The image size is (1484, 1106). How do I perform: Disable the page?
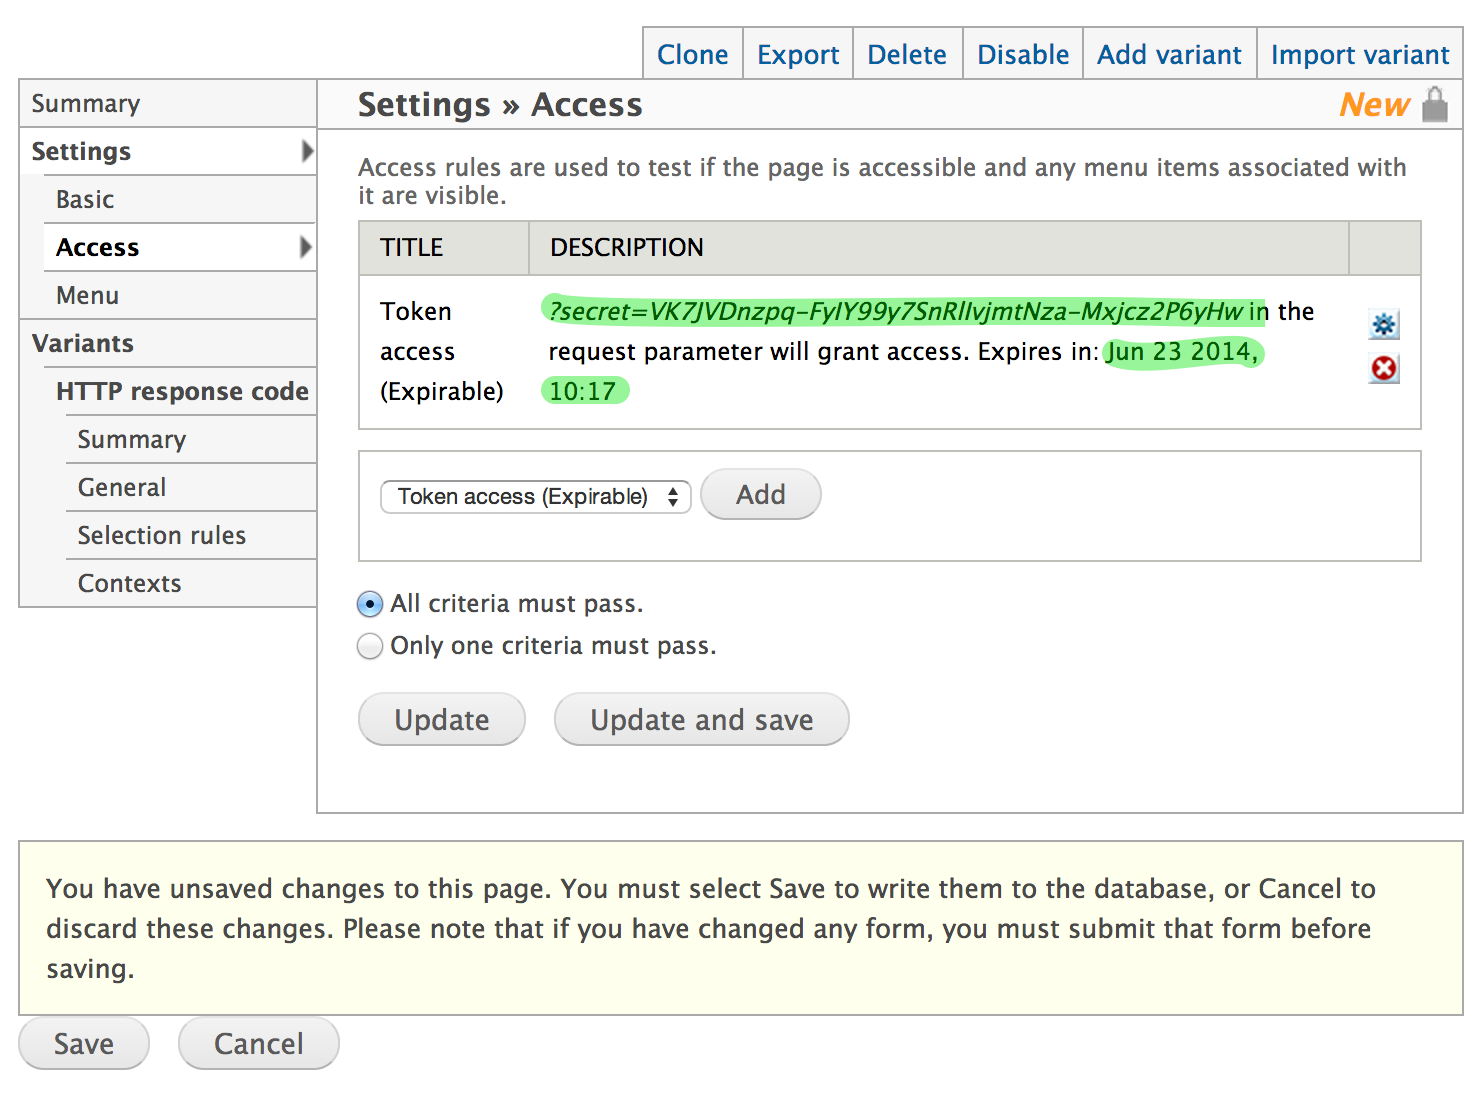tap(1022, 54)
